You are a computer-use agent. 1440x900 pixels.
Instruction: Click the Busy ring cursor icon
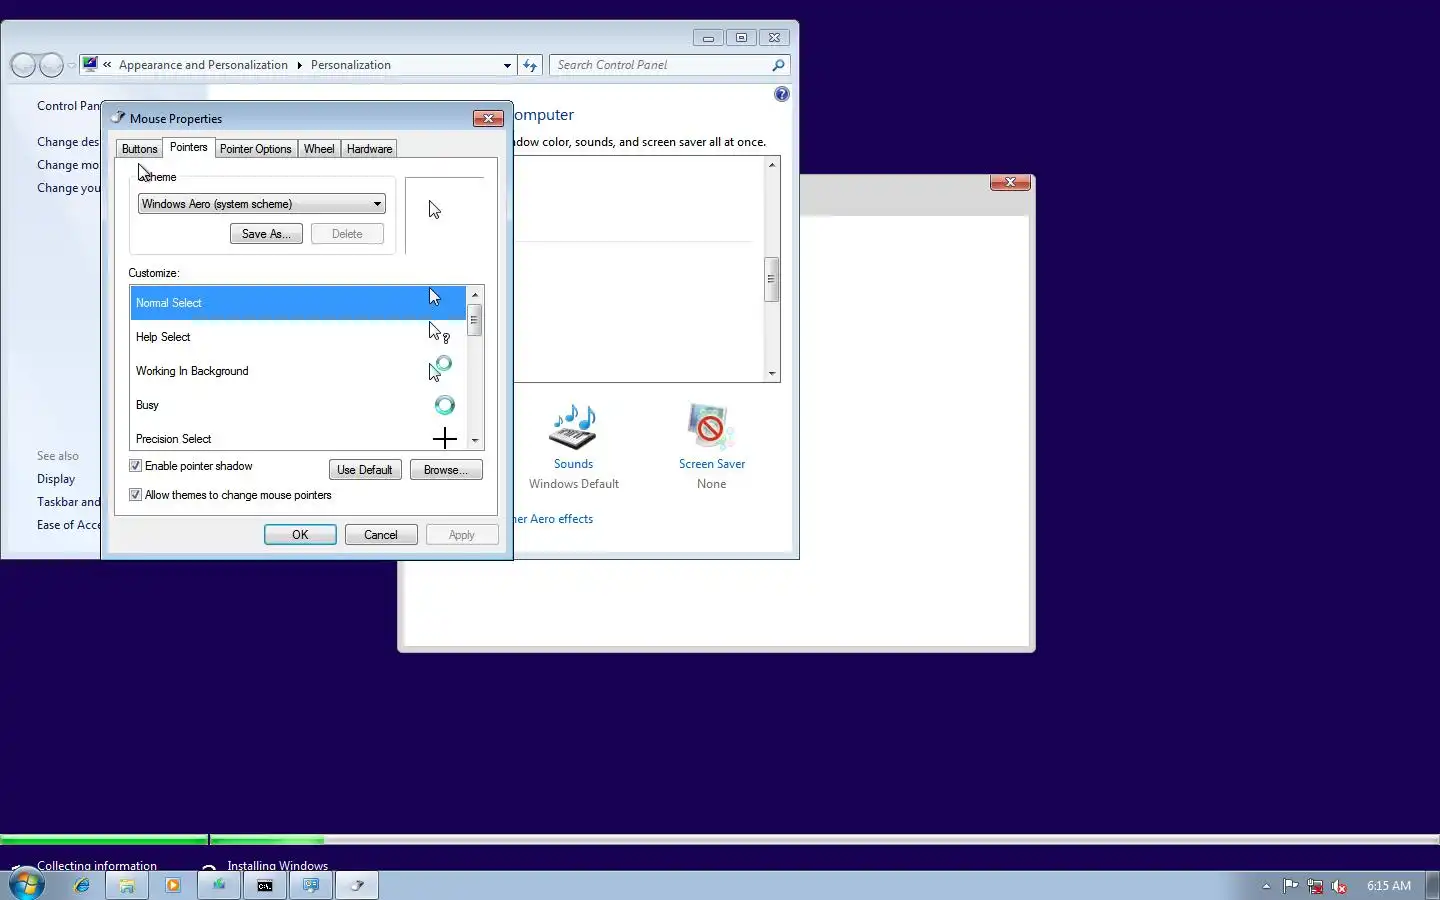click(445, 405)
